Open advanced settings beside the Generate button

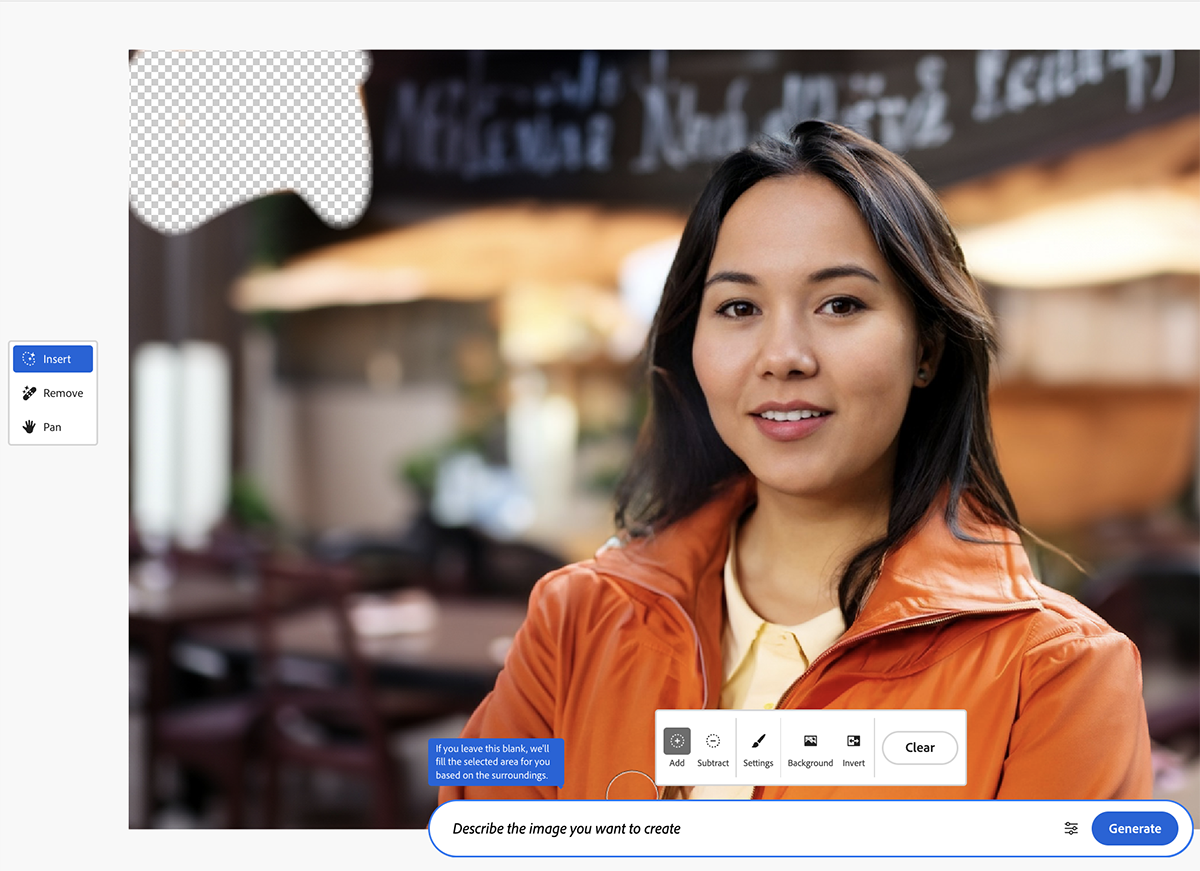[1070, 828]
